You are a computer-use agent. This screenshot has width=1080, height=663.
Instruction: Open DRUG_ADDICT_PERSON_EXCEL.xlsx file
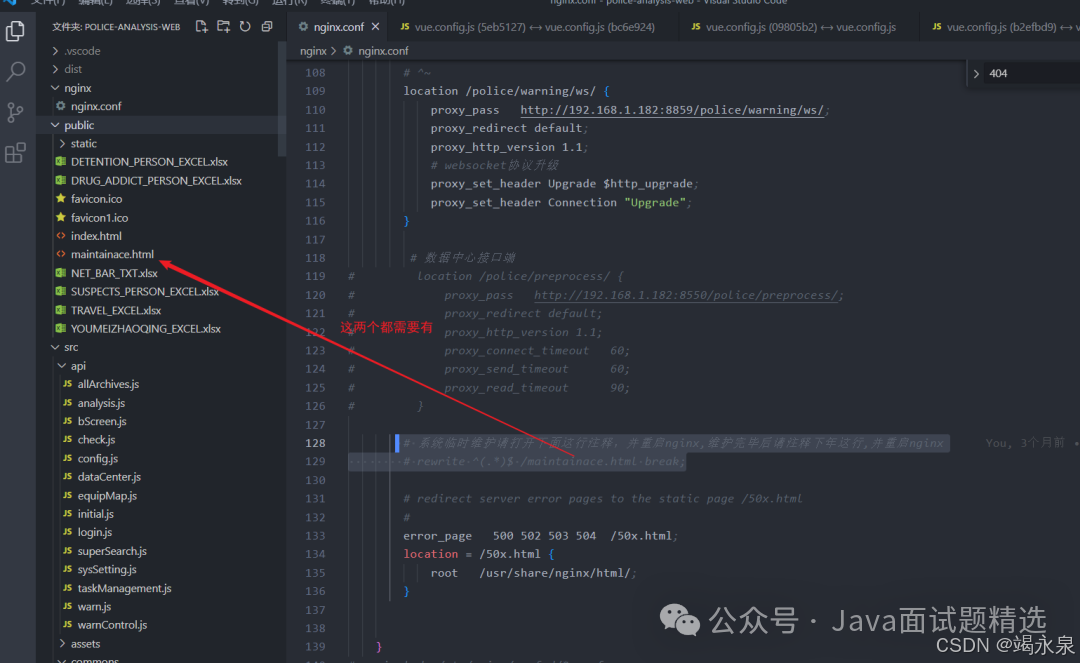156,180
